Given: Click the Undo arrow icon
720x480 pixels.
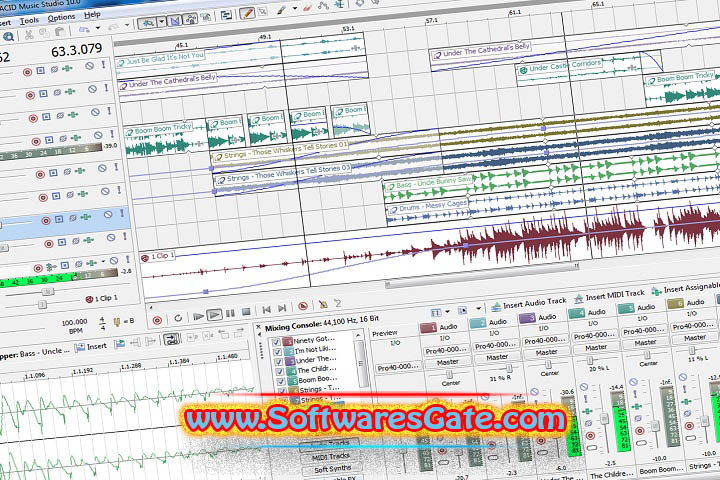Looking at the screenshot, I should 84,29.
